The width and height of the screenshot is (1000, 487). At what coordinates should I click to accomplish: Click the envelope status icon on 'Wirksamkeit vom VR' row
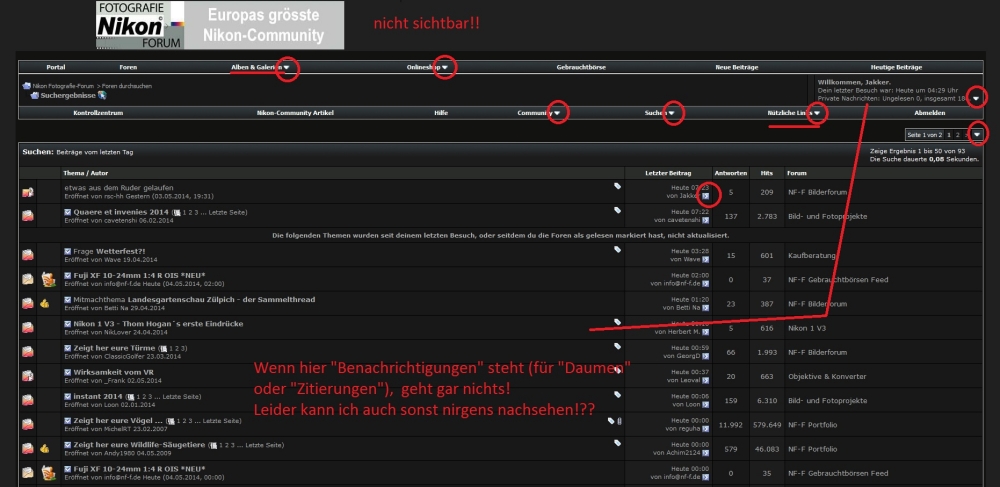(x=27, y=376)
